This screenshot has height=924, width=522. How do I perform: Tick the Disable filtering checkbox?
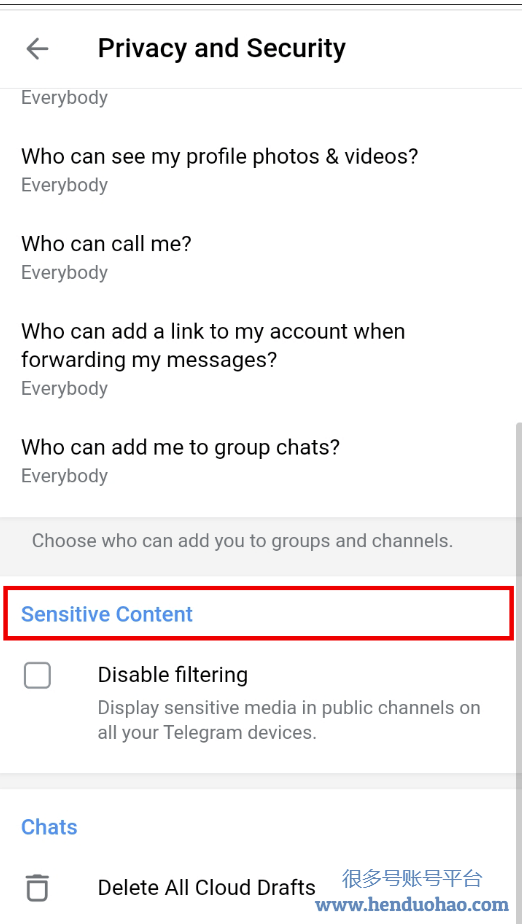coord(37,675)
